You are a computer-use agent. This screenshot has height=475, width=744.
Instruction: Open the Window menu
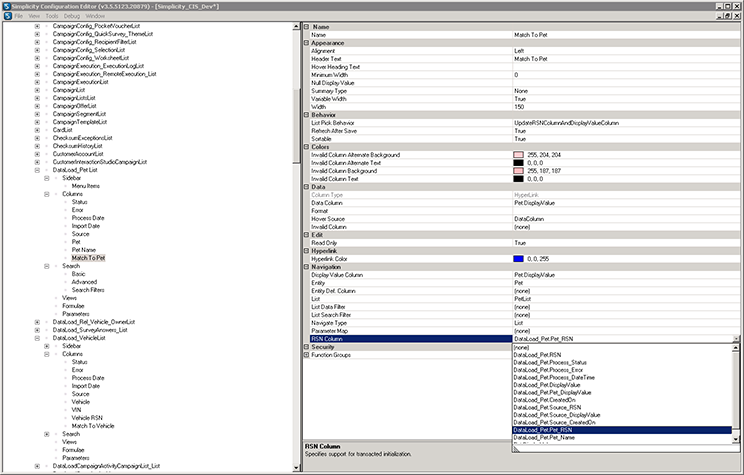pyautogui.click(x=95, y=16)
